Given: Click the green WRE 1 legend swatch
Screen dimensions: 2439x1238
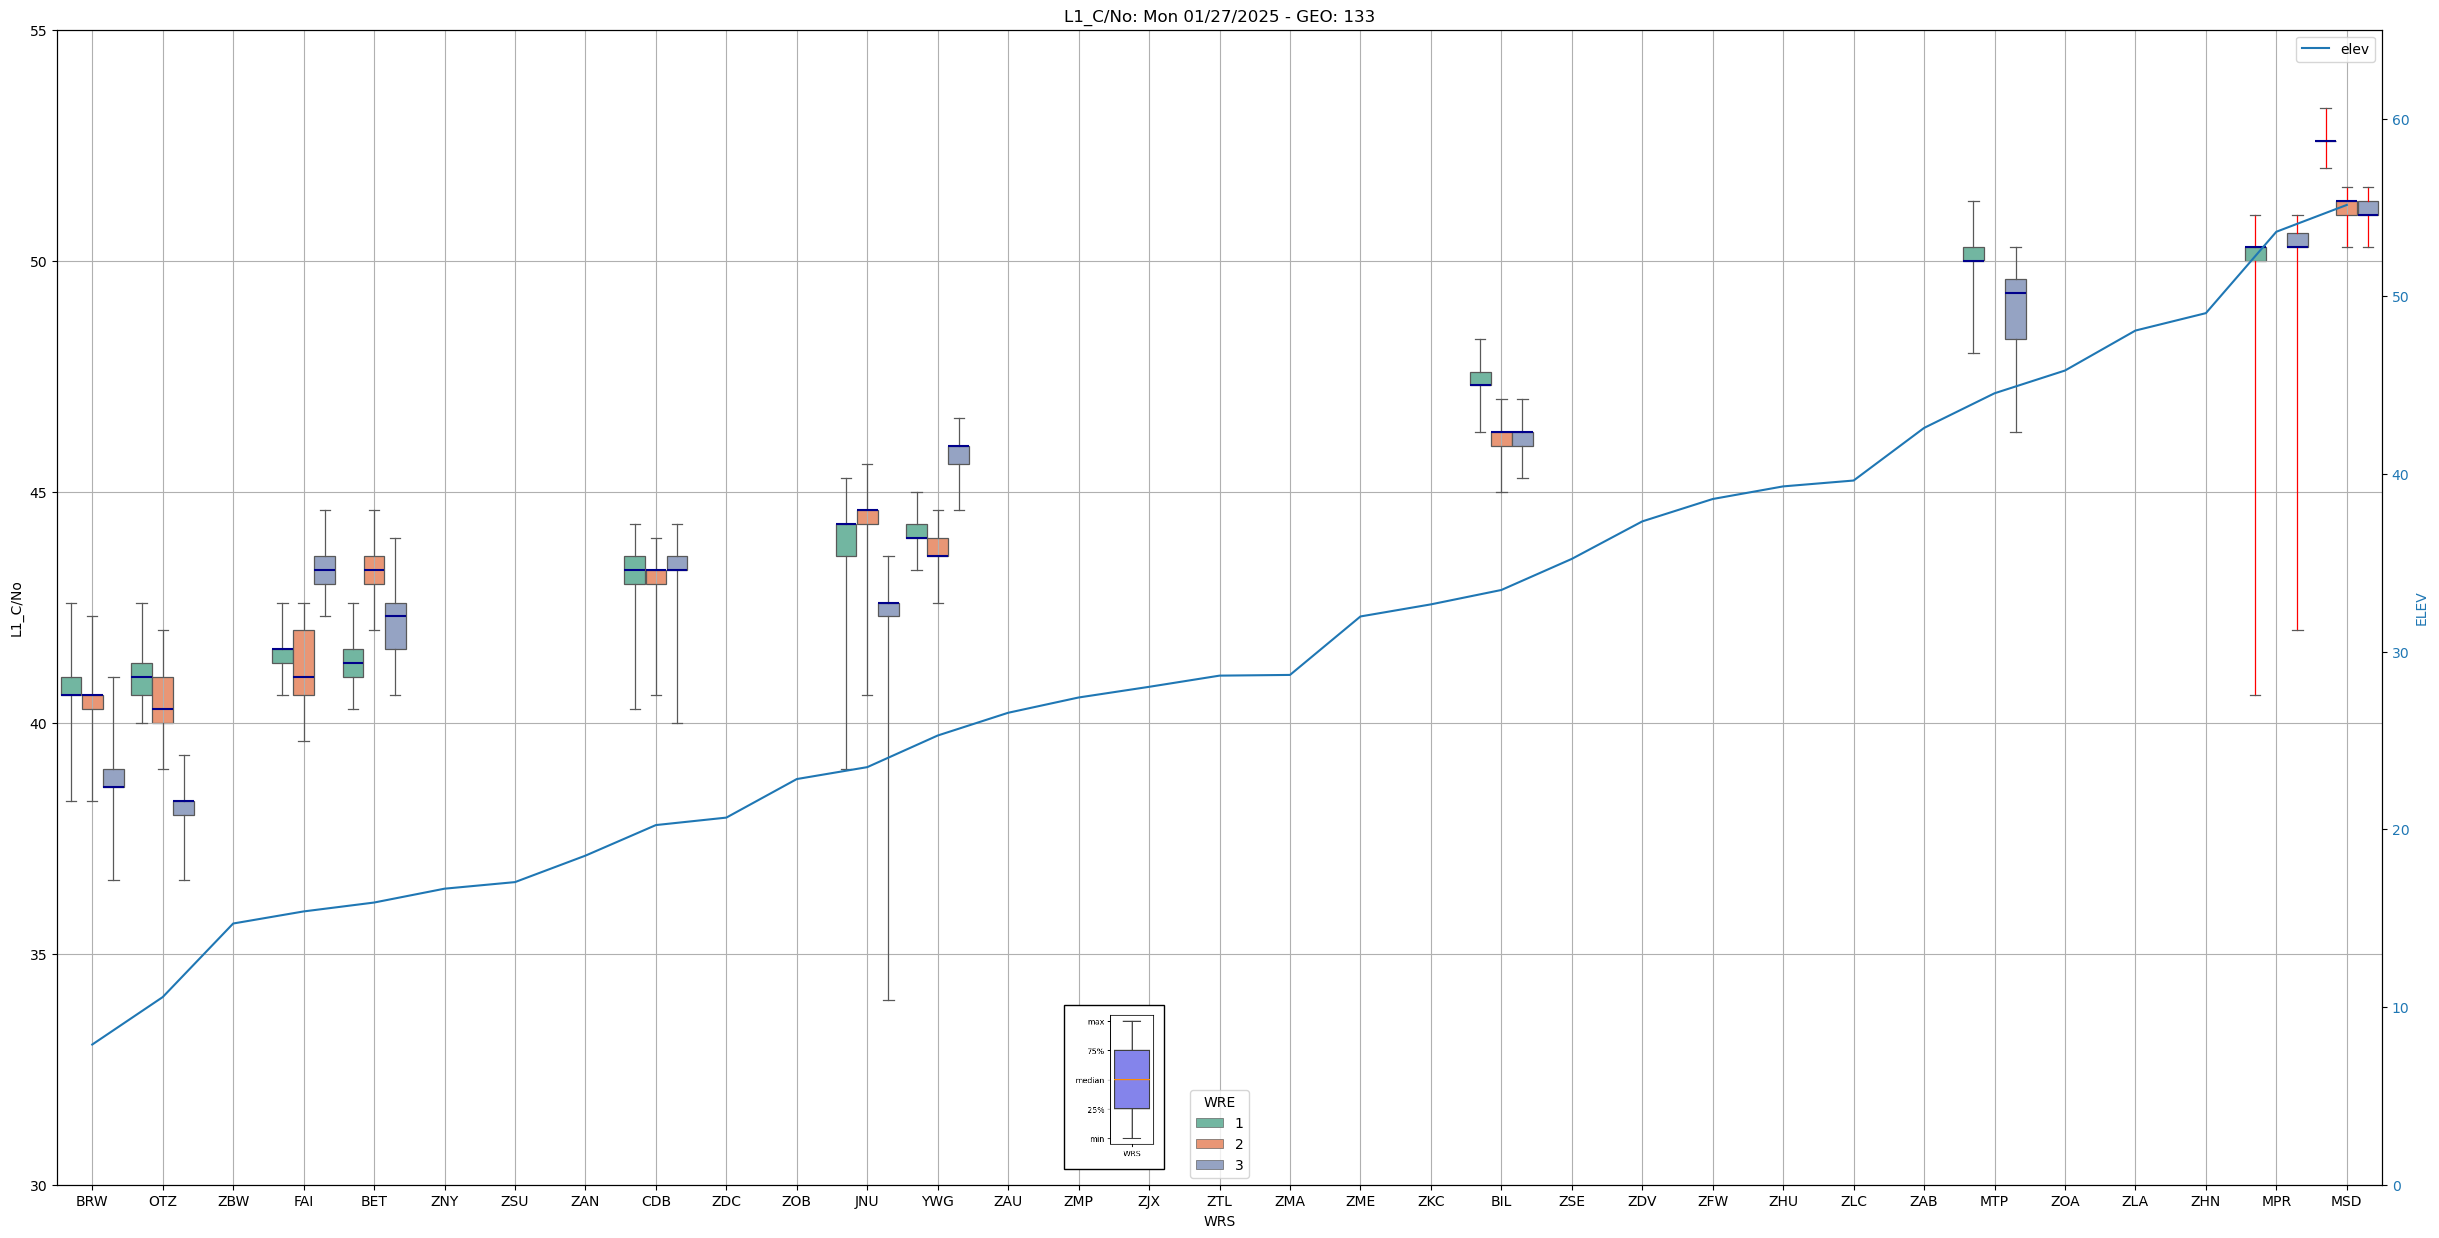Looking at the screenshot, I should point(1209,1123).
